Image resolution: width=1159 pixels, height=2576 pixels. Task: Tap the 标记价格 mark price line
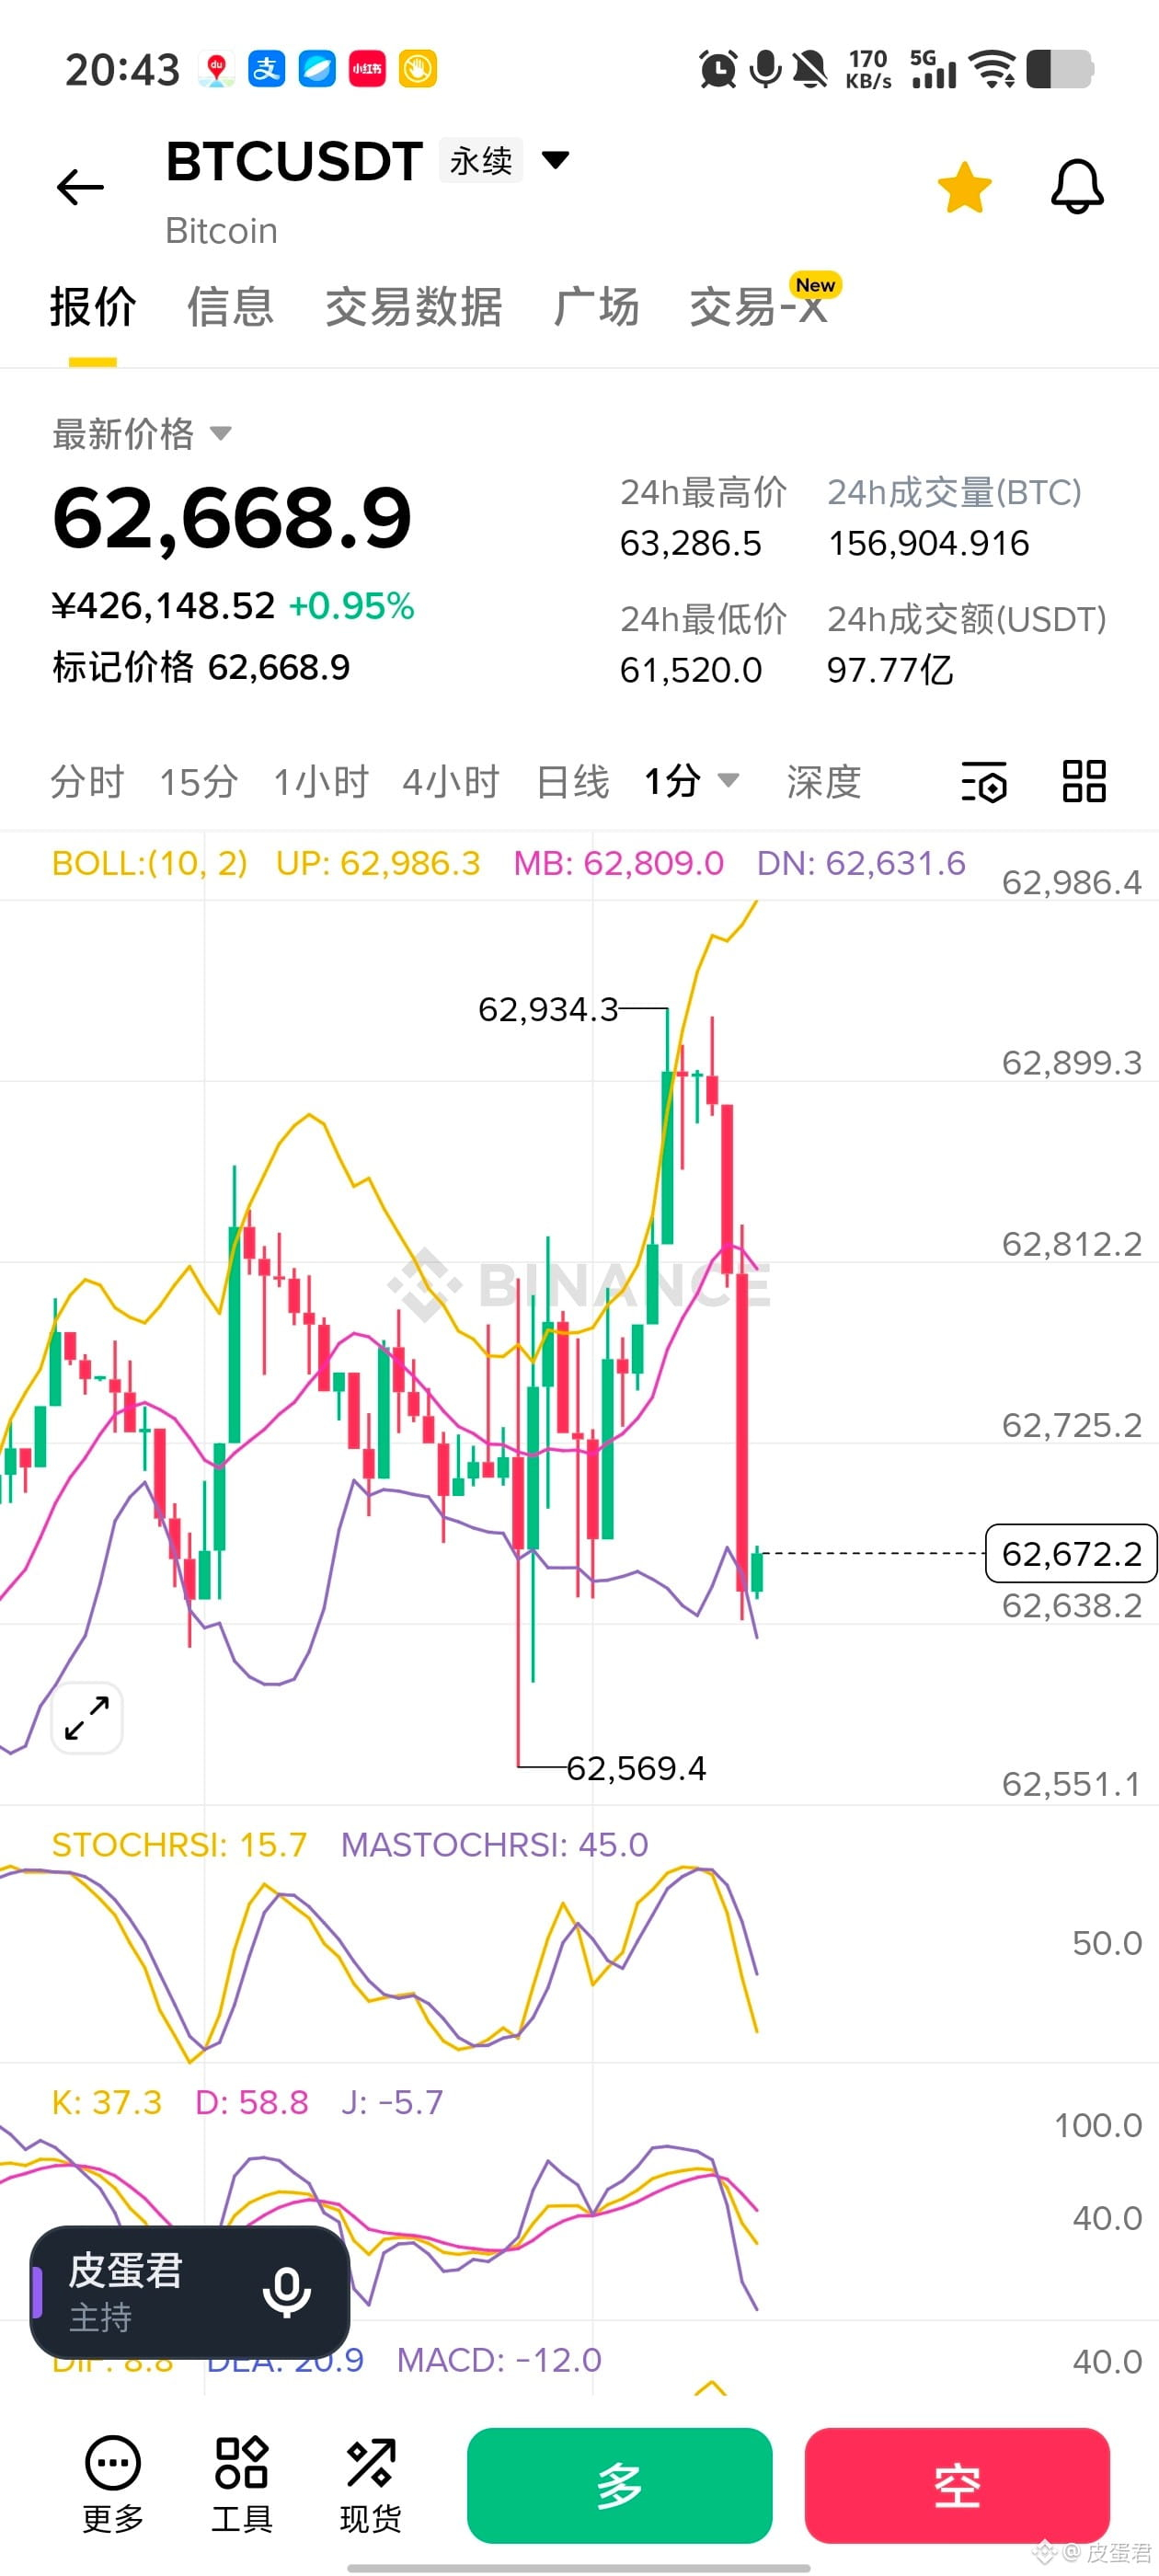click(x=201, y=667)
